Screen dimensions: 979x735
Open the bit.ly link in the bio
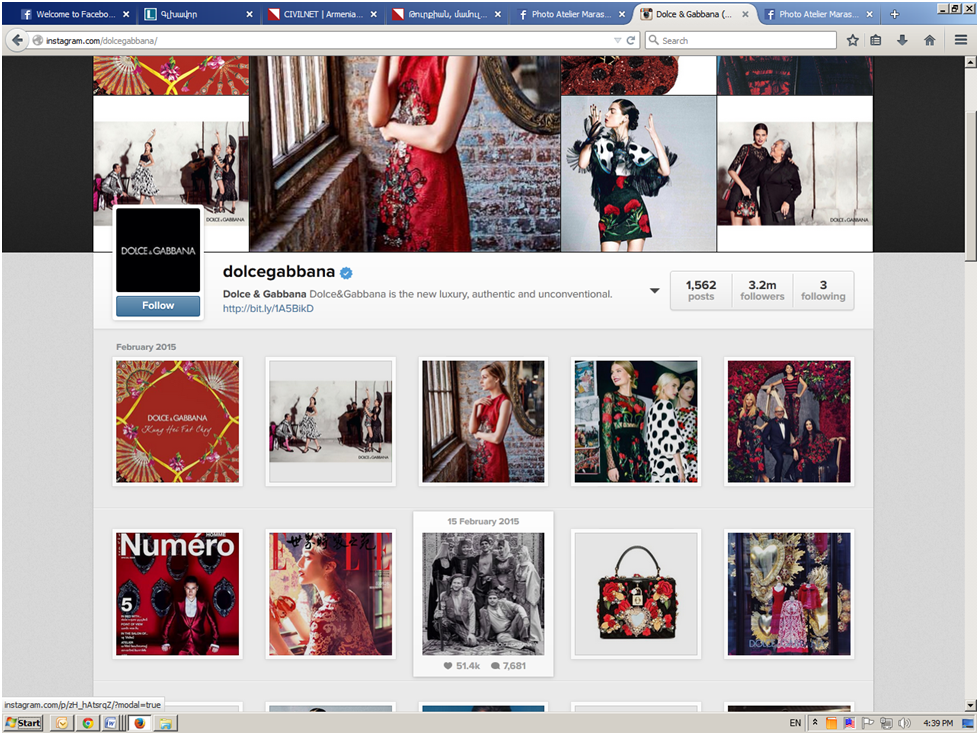point(268,309)
